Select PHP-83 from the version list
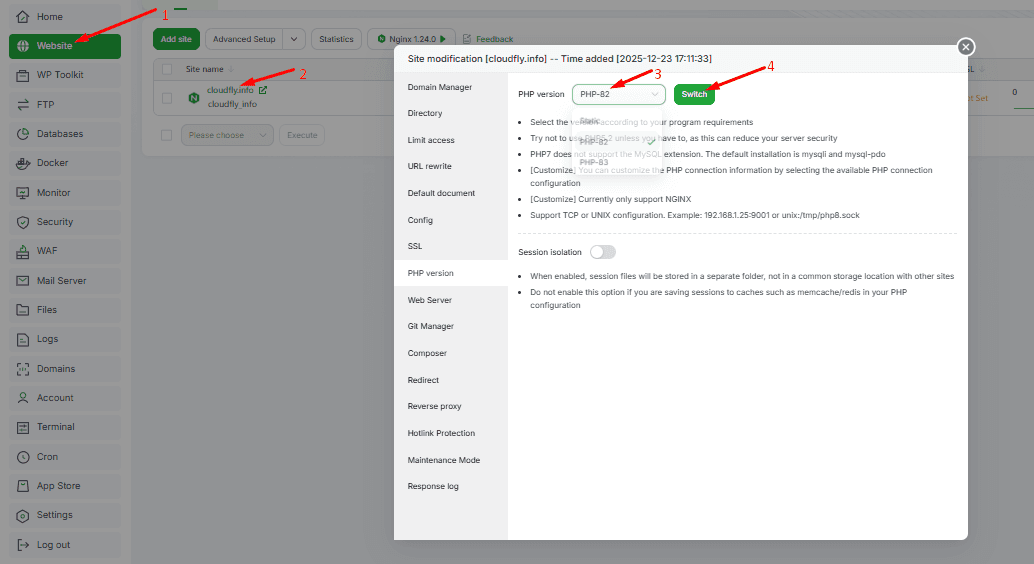Image resolution: width=1034 pixels, height=564 pixels. (594, 162)
